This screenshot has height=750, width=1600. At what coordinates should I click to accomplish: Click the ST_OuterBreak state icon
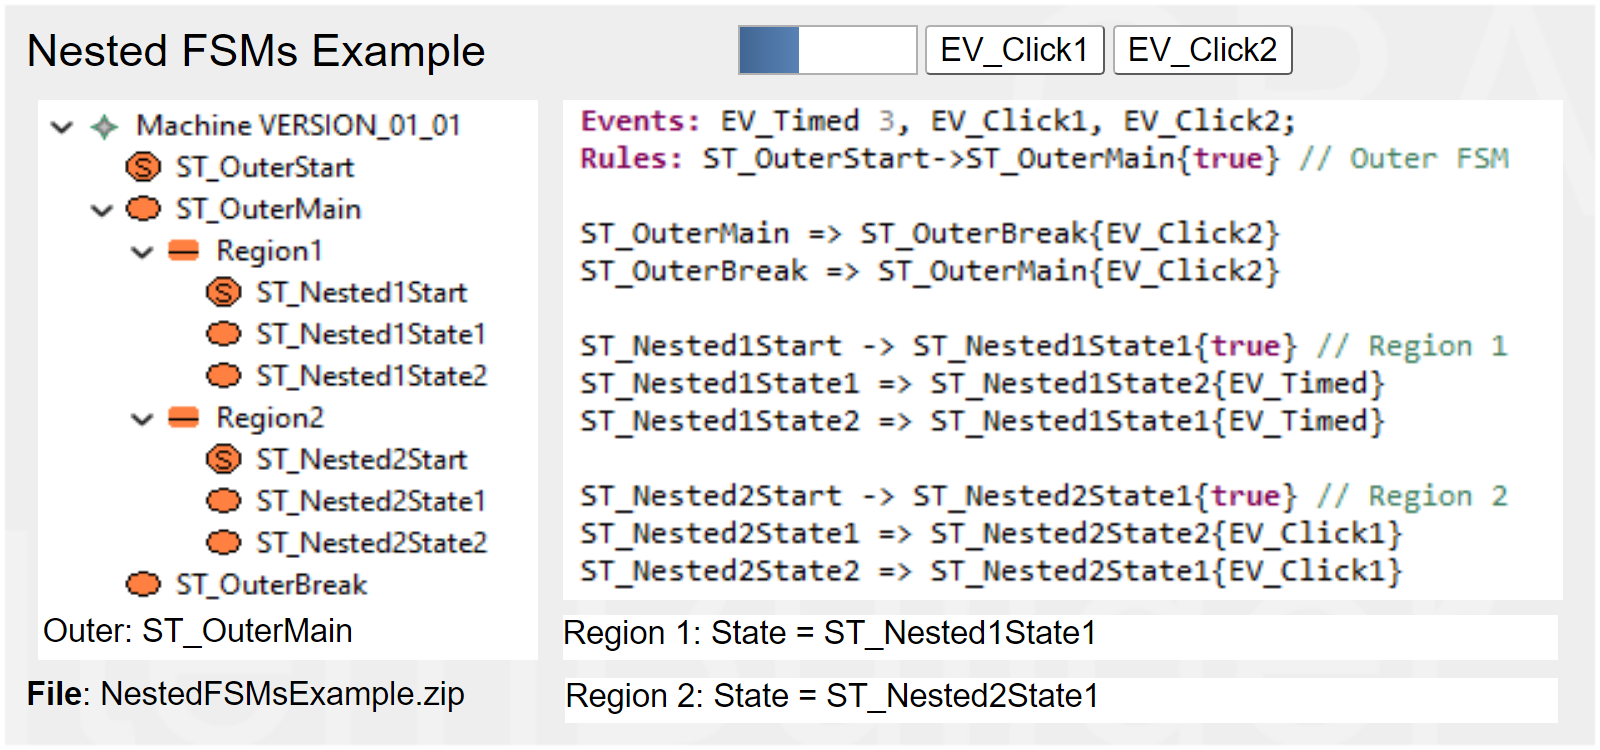(x=143, y=584)
